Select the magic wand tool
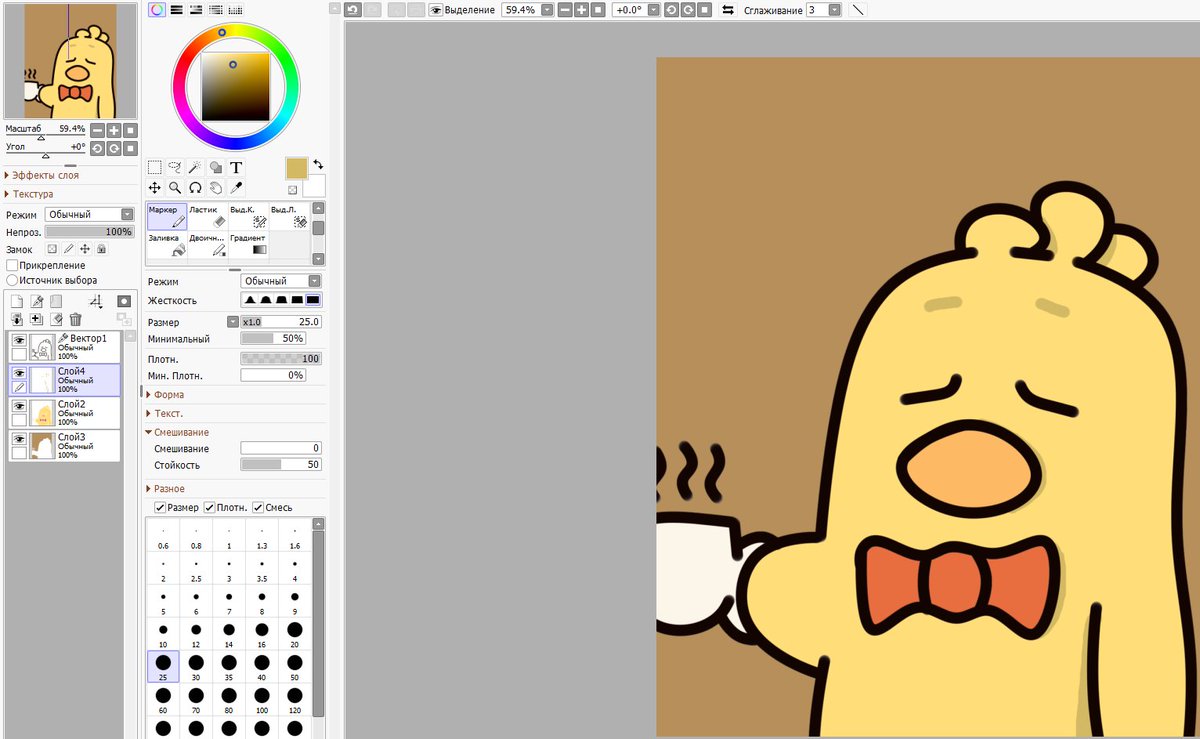The image size is (1200, 739). click(x=196, y=168)
